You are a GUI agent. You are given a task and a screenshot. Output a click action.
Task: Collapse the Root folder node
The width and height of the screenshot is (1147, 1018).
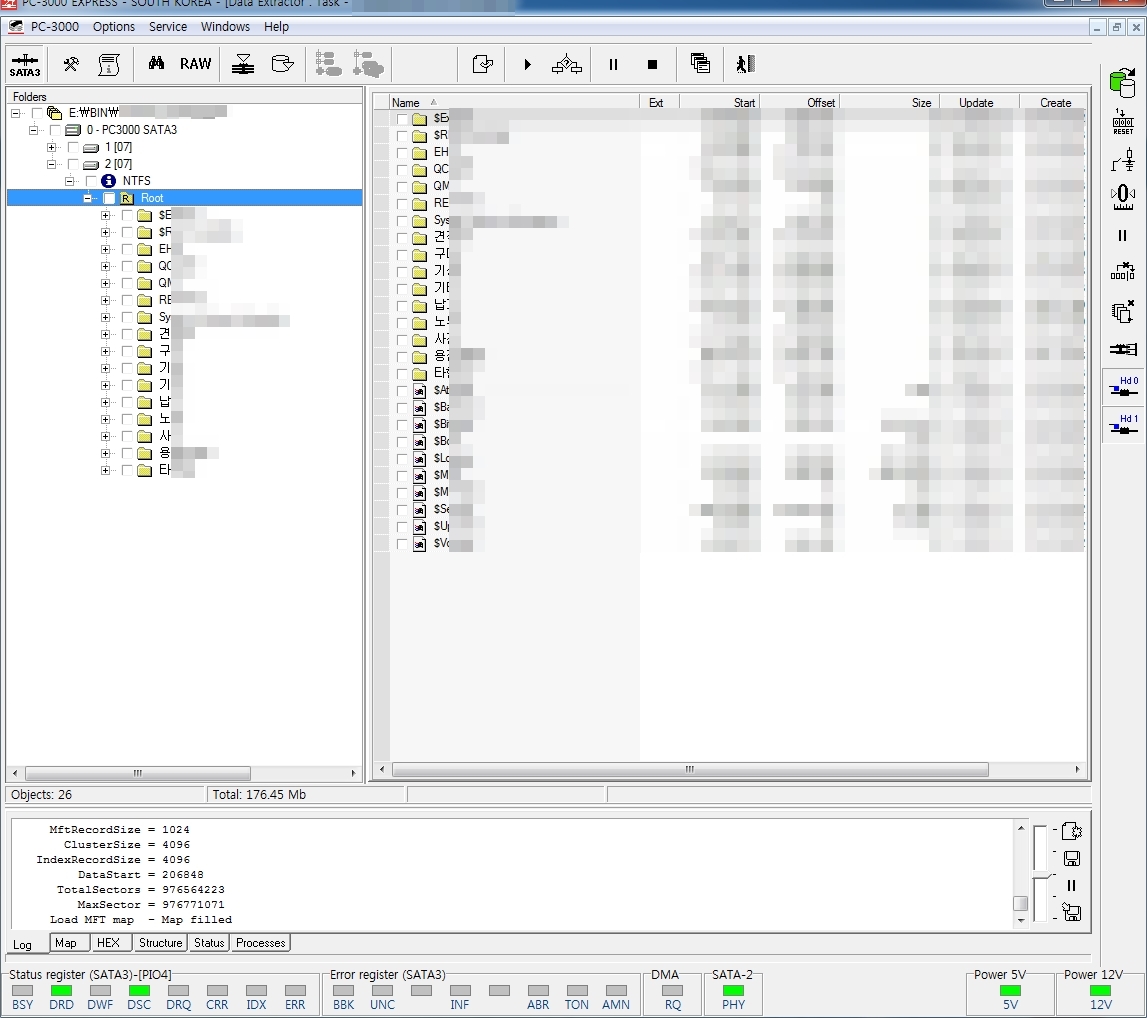click(88, 198)
